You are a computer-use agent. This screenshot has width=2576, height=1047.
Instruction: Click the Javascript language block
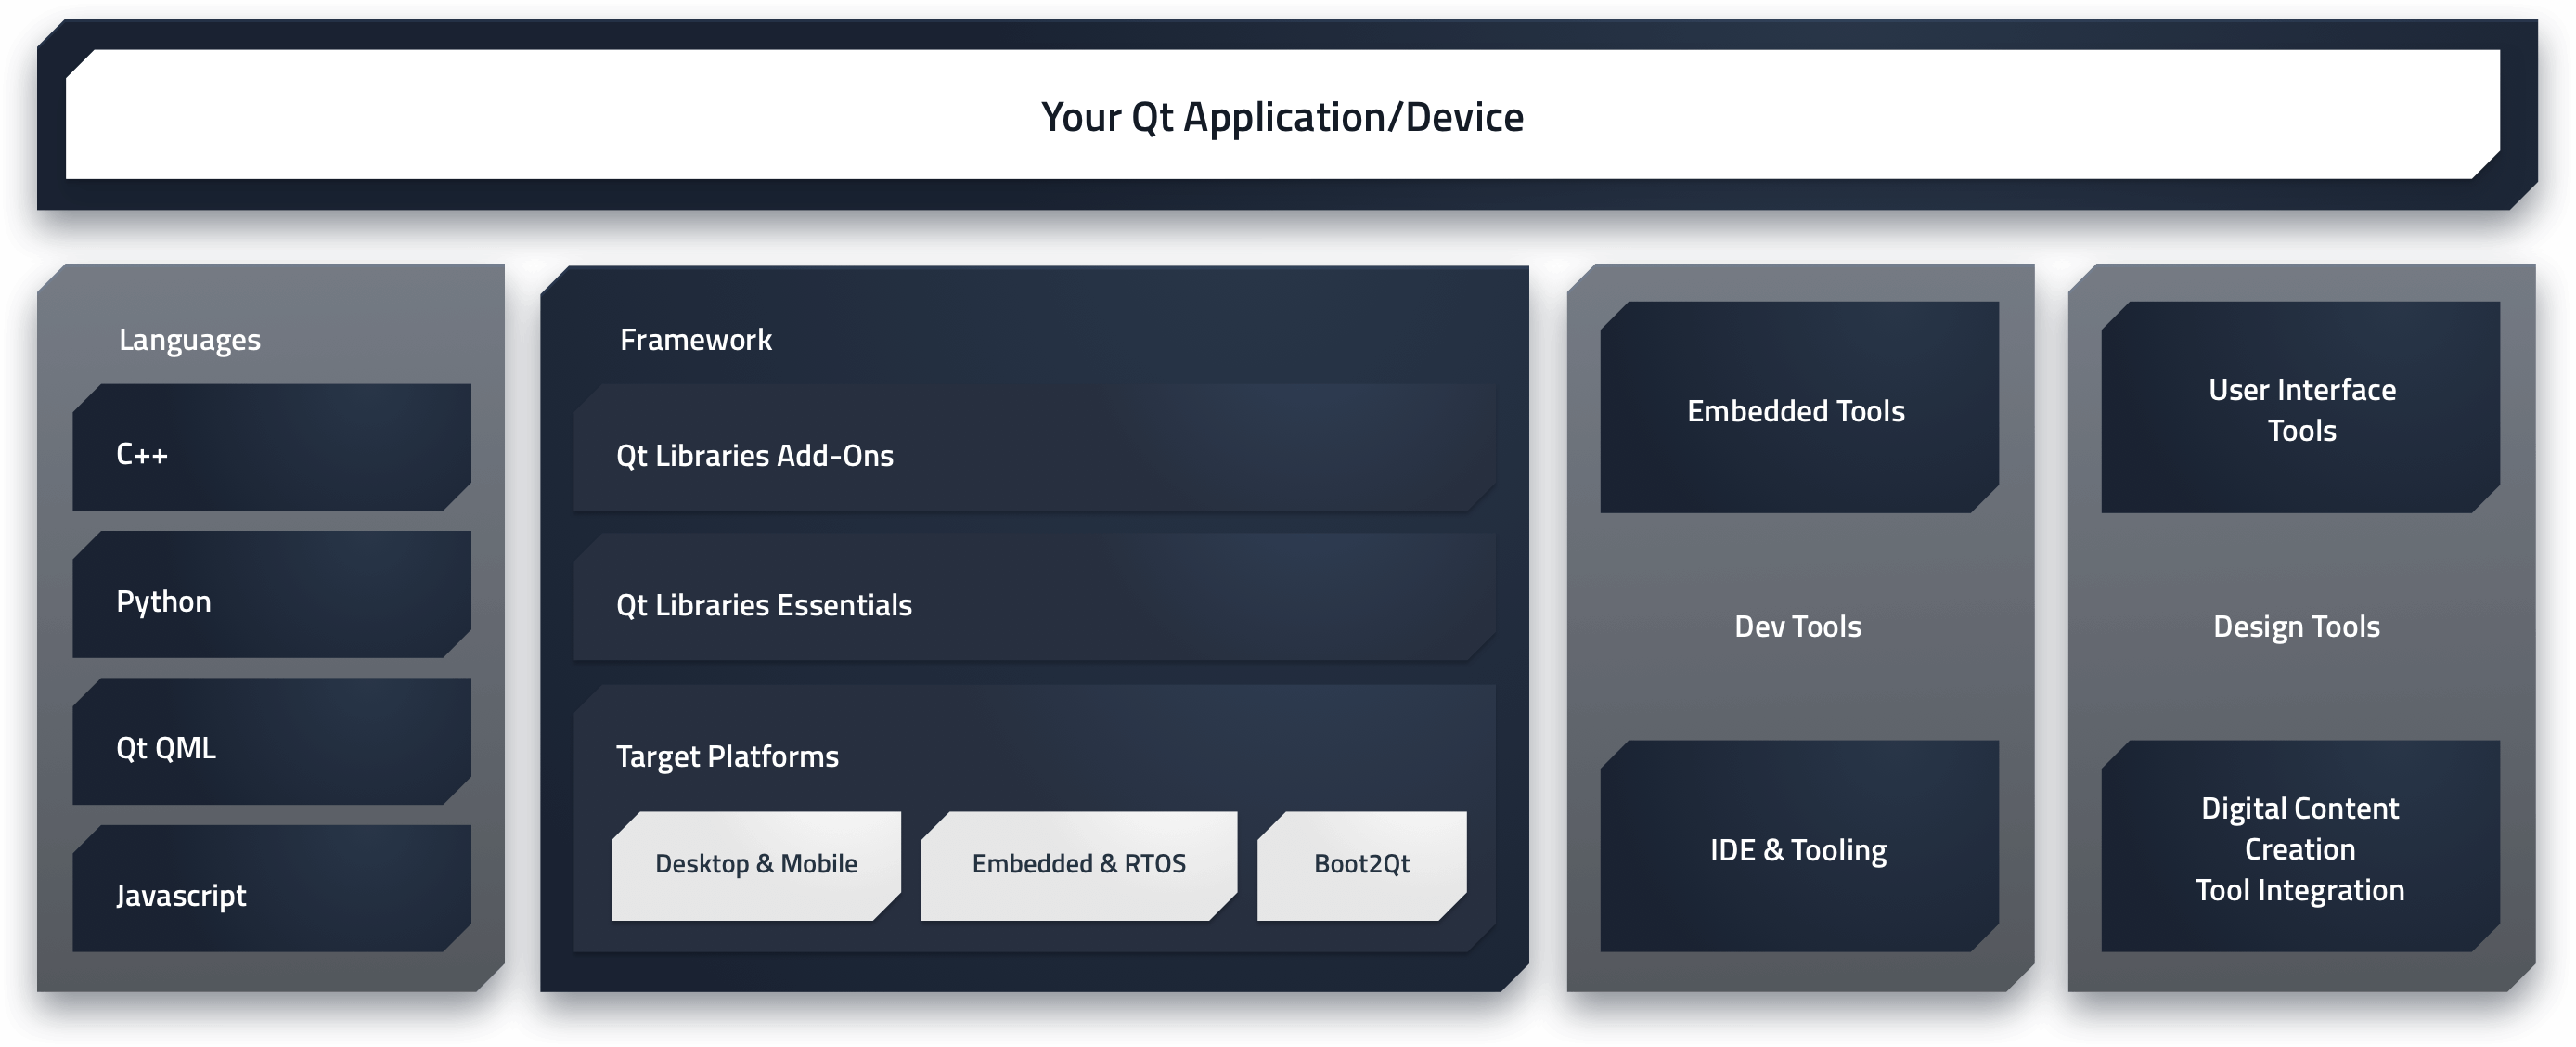pos(270,894)
